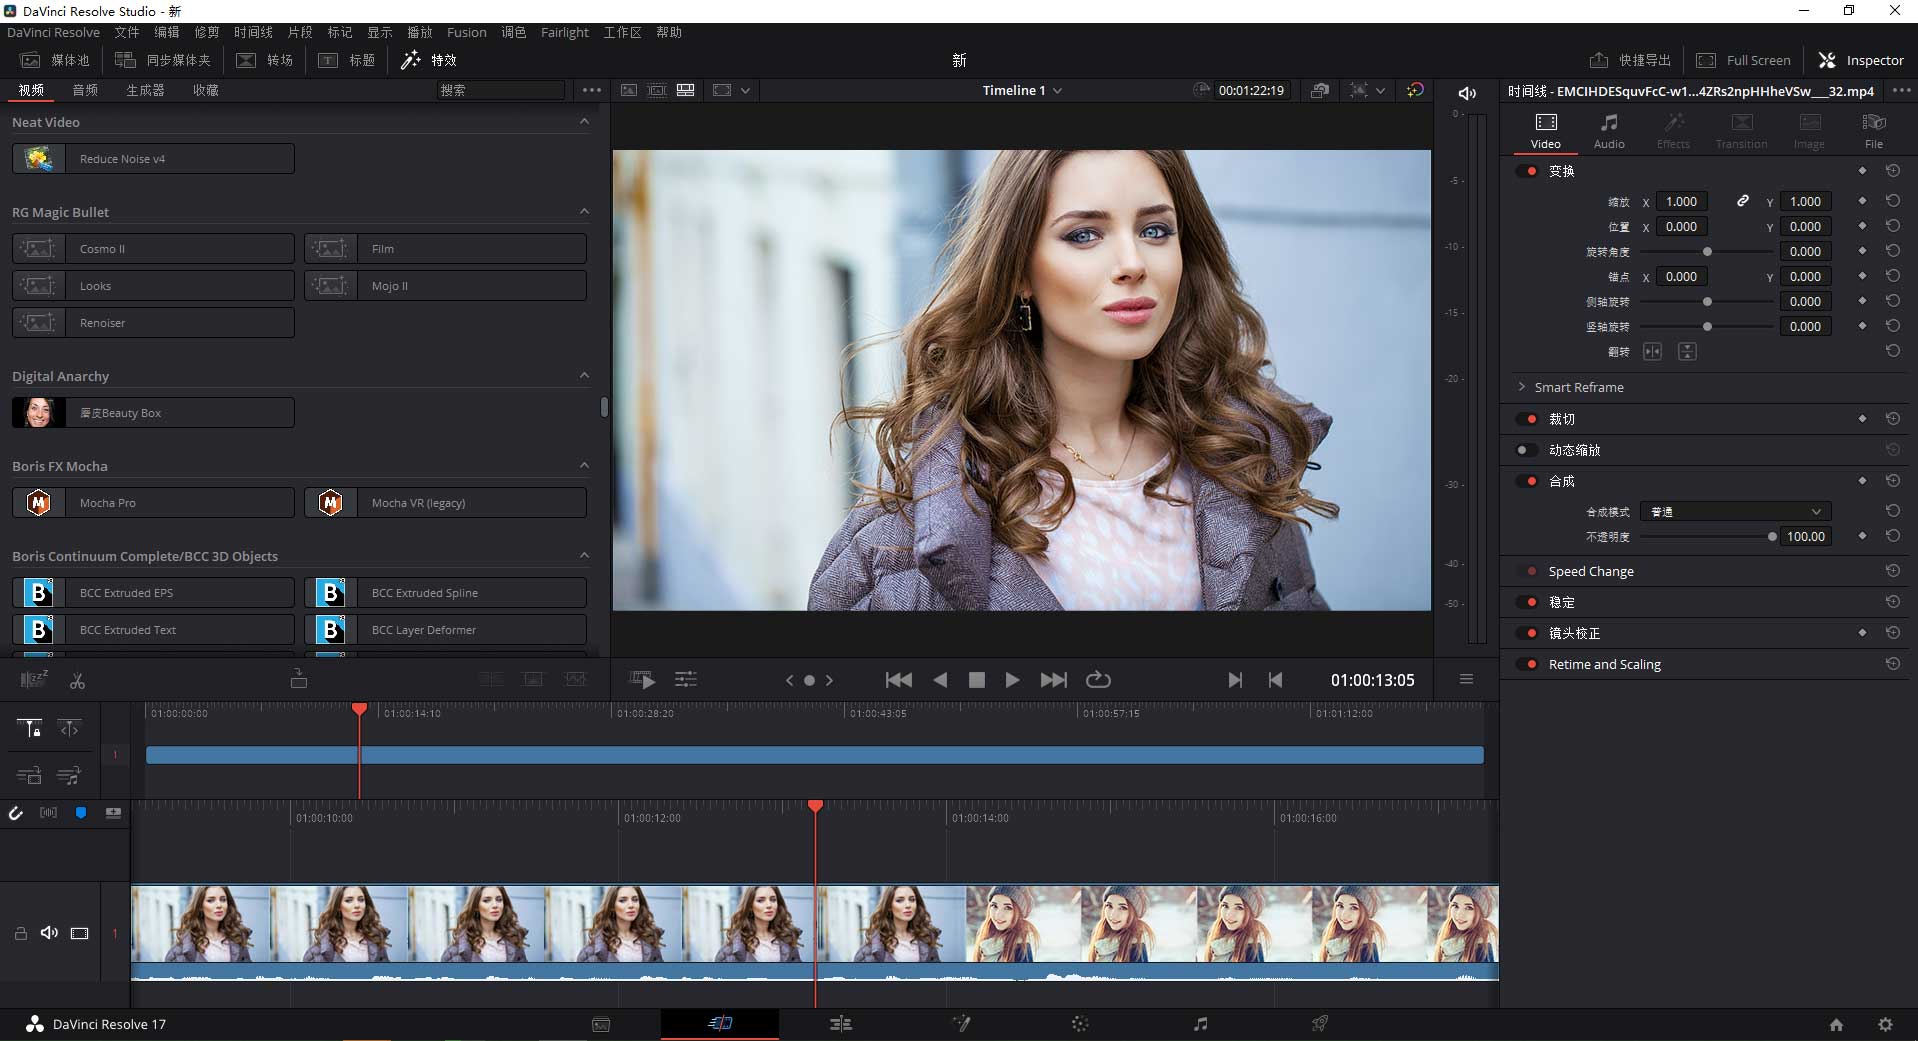Click the Stop button
Screen dimensions: 1918x1041
[x=977, y=680]
